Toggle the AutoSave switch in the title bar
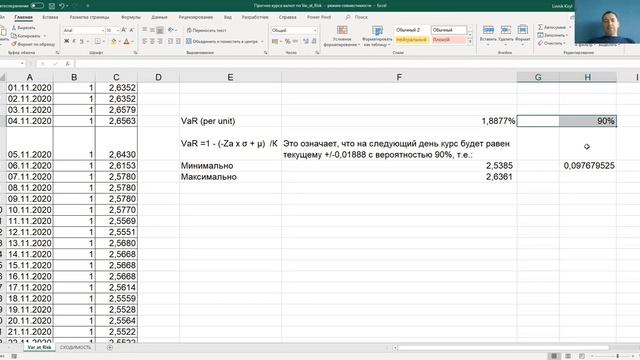Screen dimensions: 640x360 pos(37,6)
